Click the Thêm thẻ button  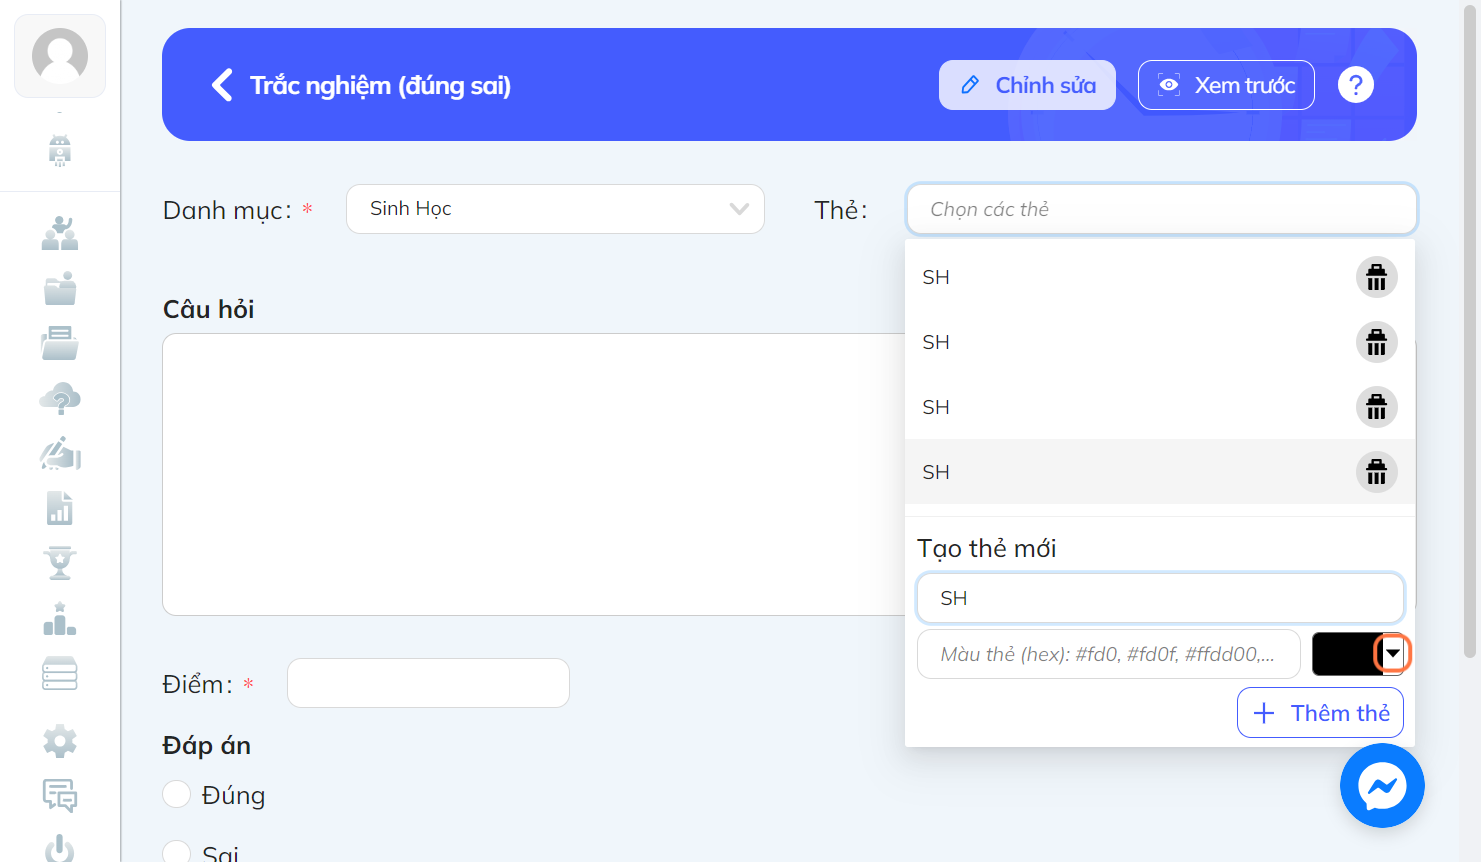1320,713
